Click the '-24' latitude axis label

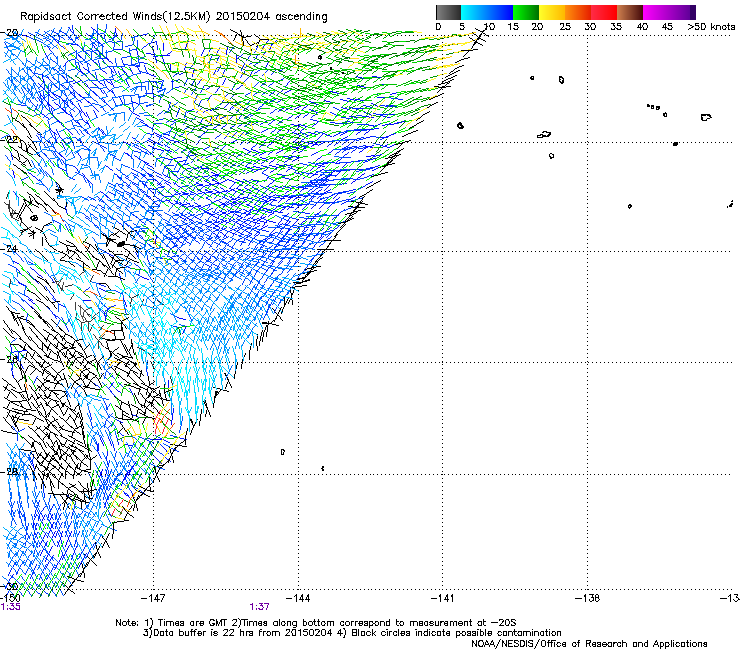tap(10, 248)
